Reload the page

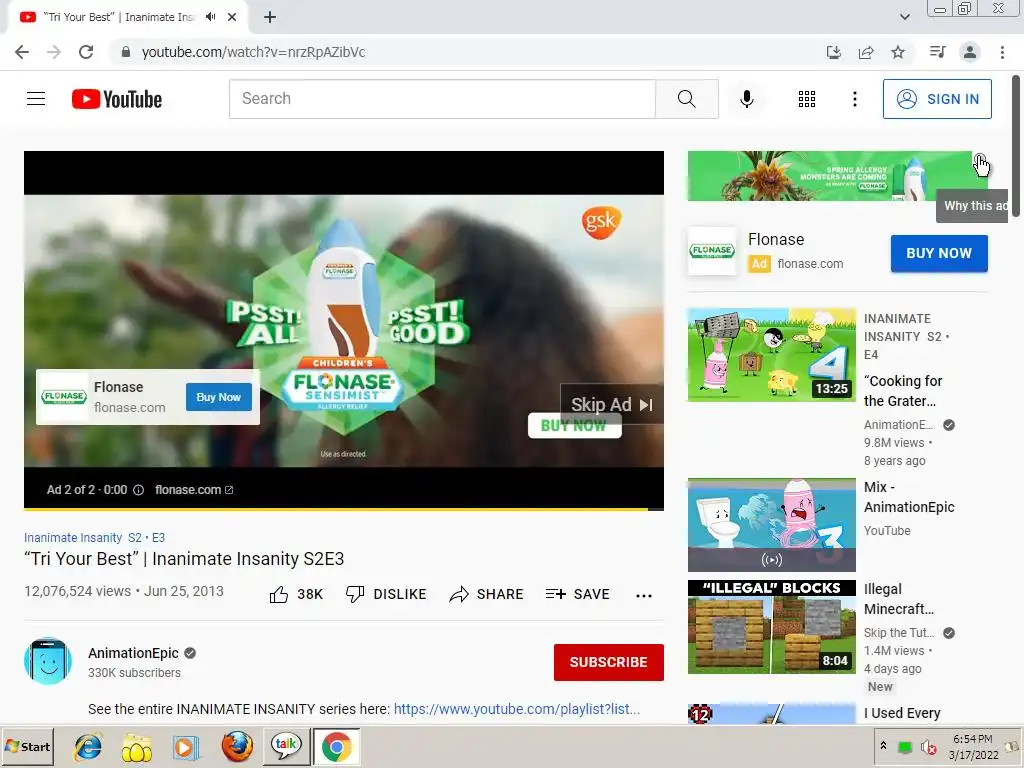86,52
